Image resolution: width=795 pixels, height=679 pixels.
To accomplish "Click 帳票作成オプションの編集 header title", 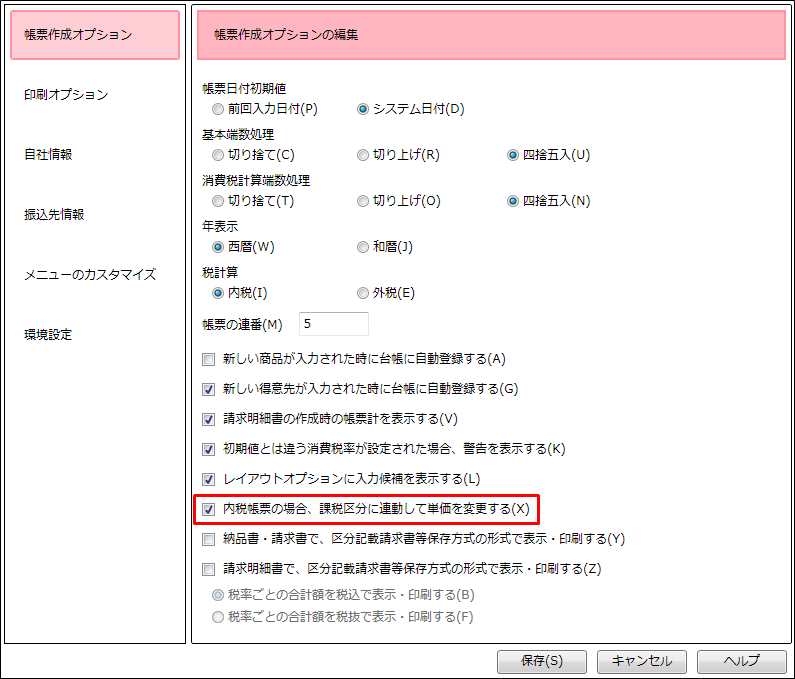I will pyautogui.click(x=286, y=35).
